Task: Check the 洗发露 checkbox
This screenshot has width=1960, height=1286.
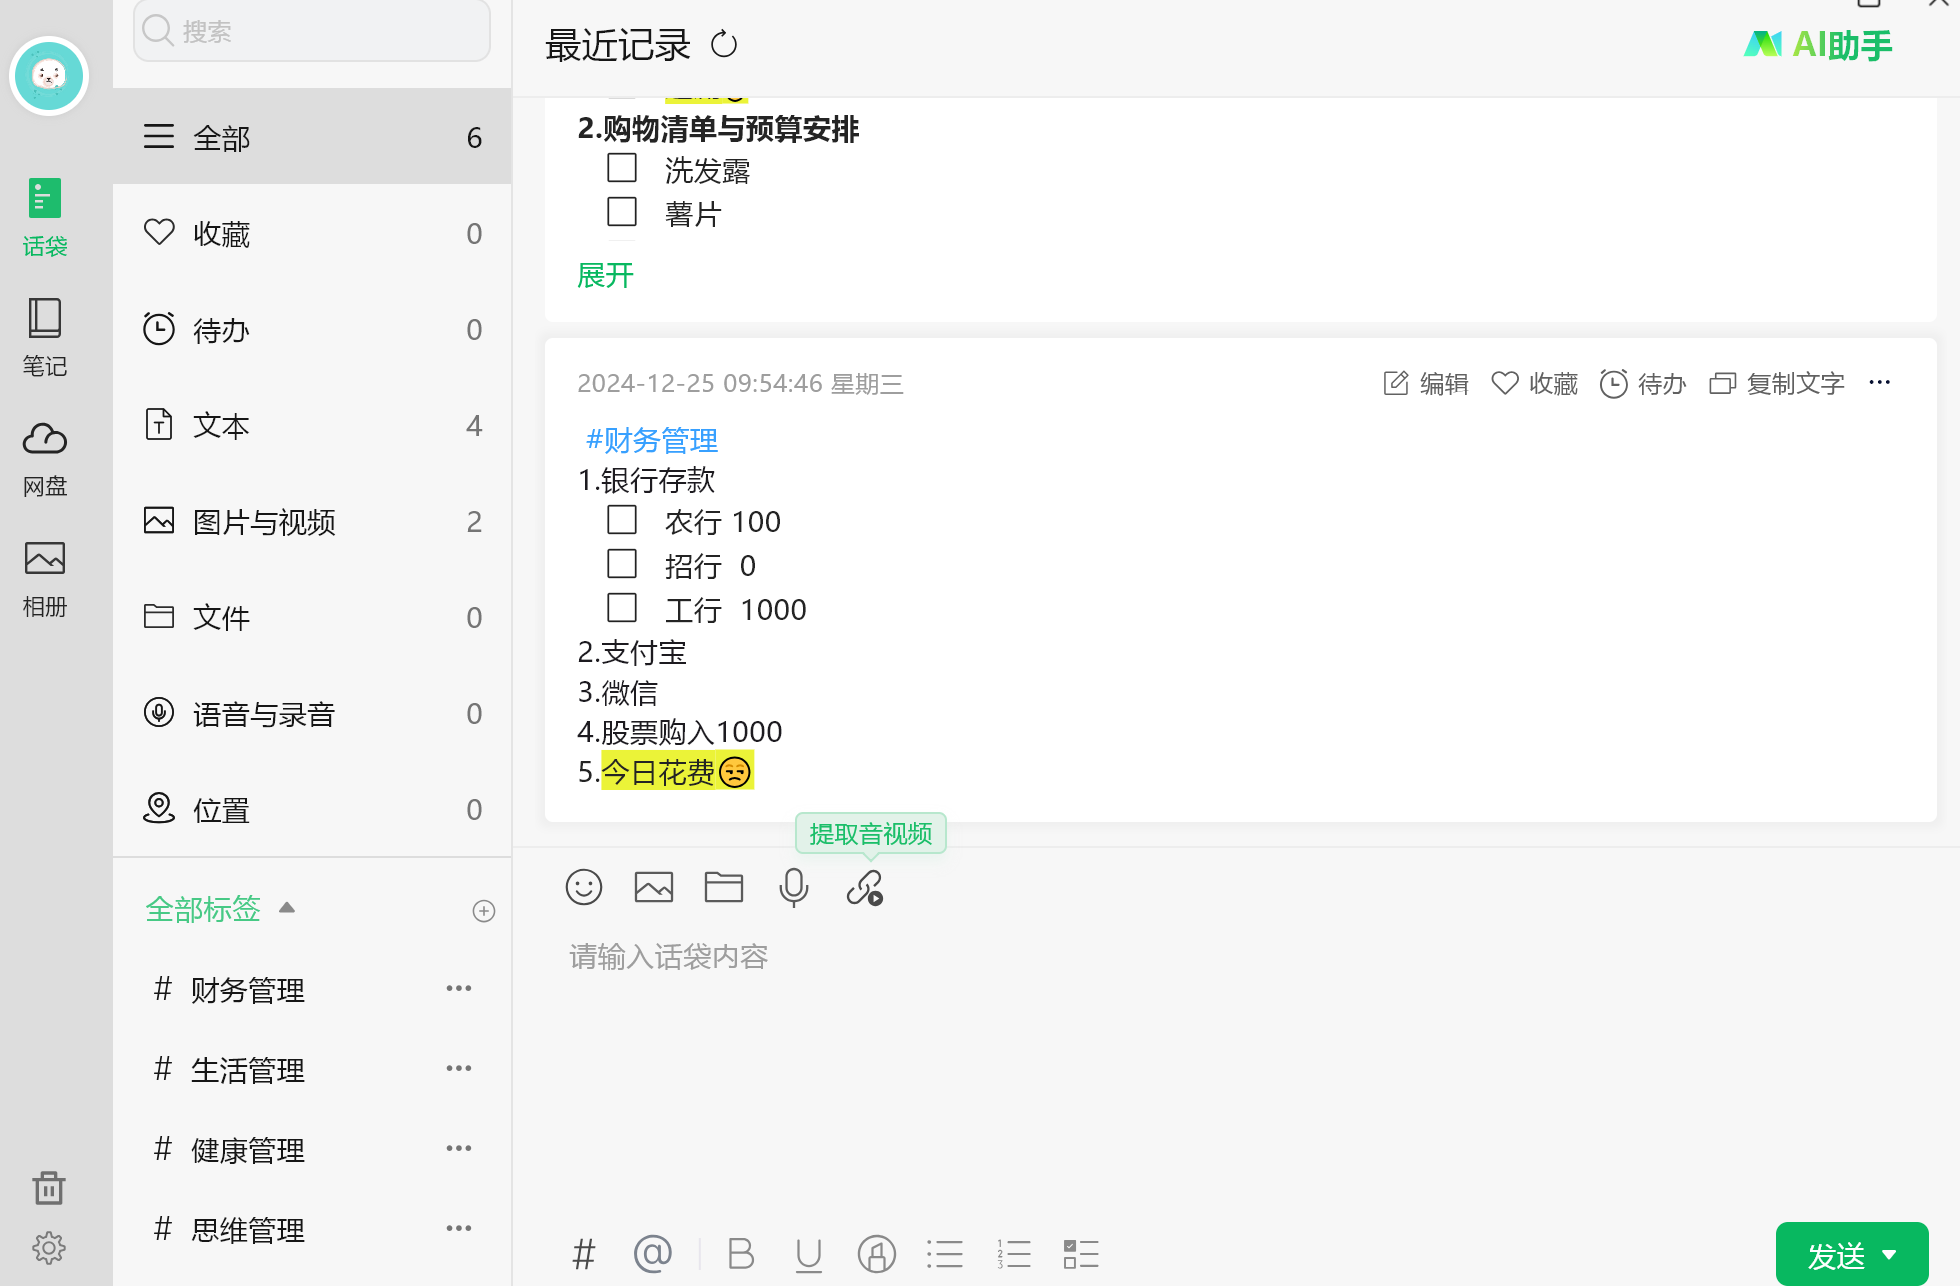Action: 622,168
